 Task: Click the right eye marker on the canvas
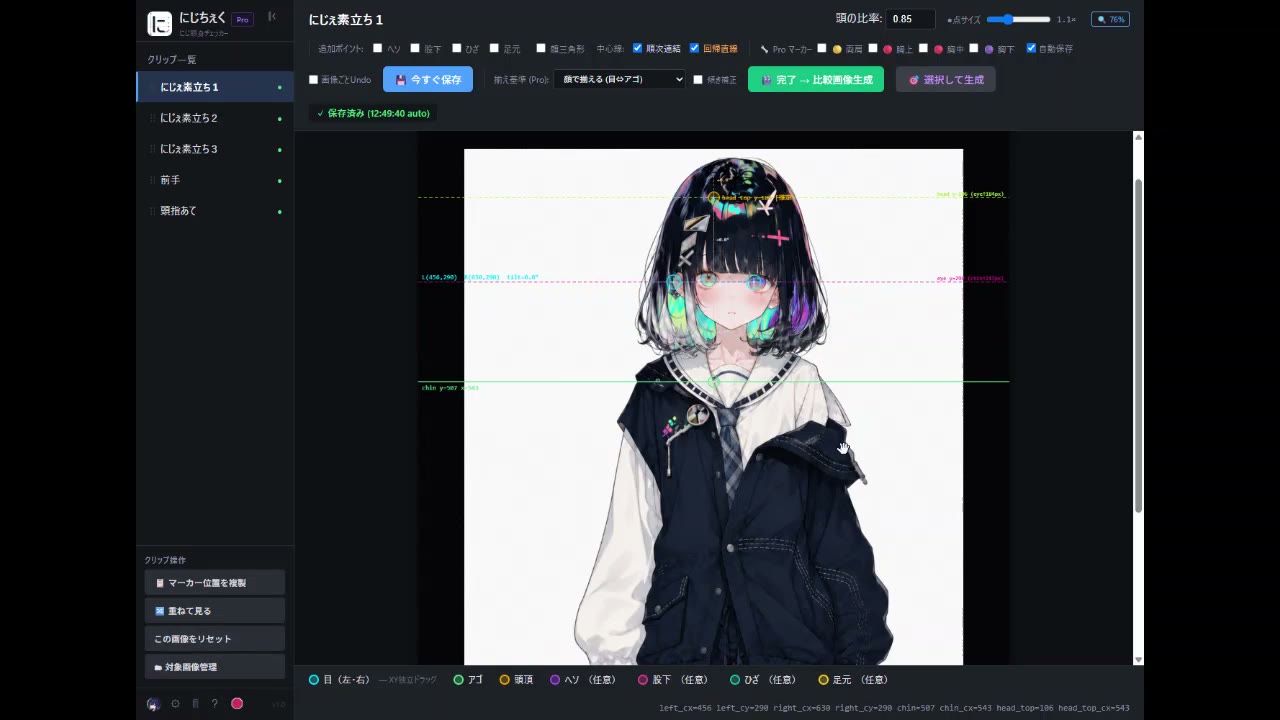757,282
